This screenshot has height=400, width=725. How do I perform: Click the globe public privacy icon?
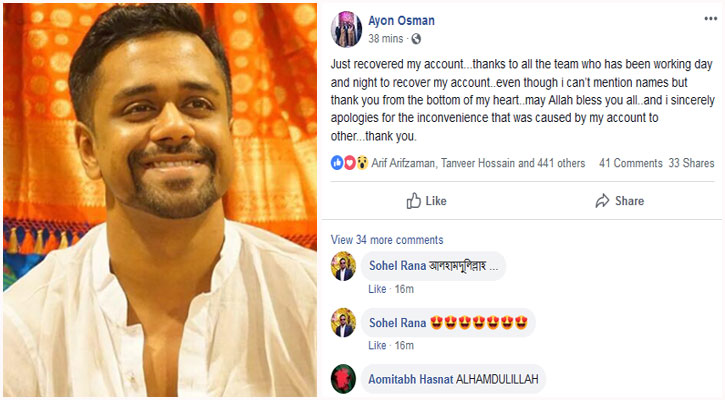point(416,39)
